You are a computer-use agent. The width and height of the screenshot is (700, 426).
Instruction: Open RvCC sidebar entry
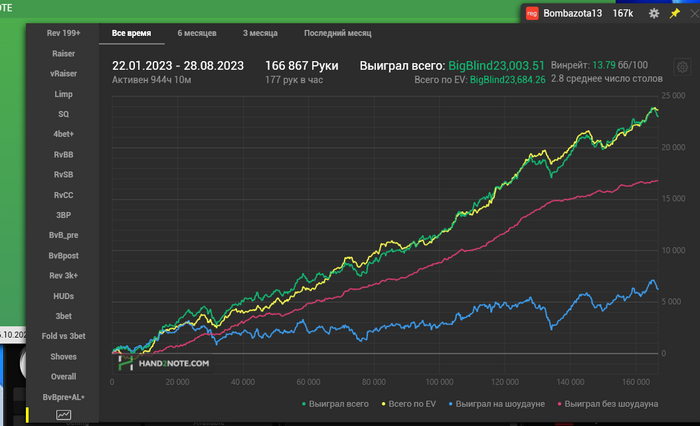63,195
